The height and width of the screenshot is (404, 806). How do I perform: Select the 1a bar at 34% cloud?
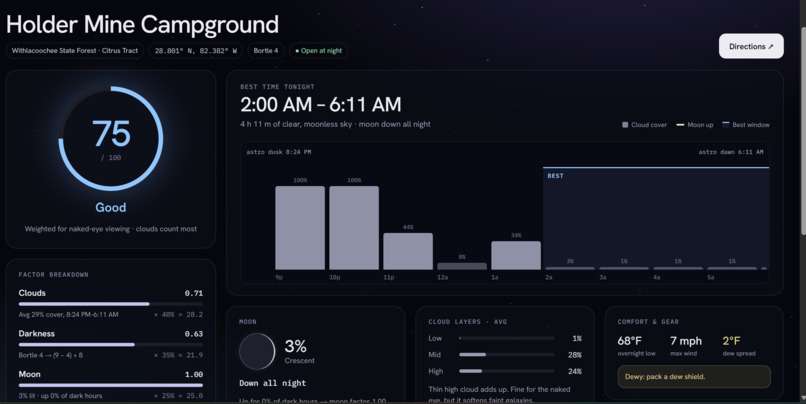pos(516,255)
